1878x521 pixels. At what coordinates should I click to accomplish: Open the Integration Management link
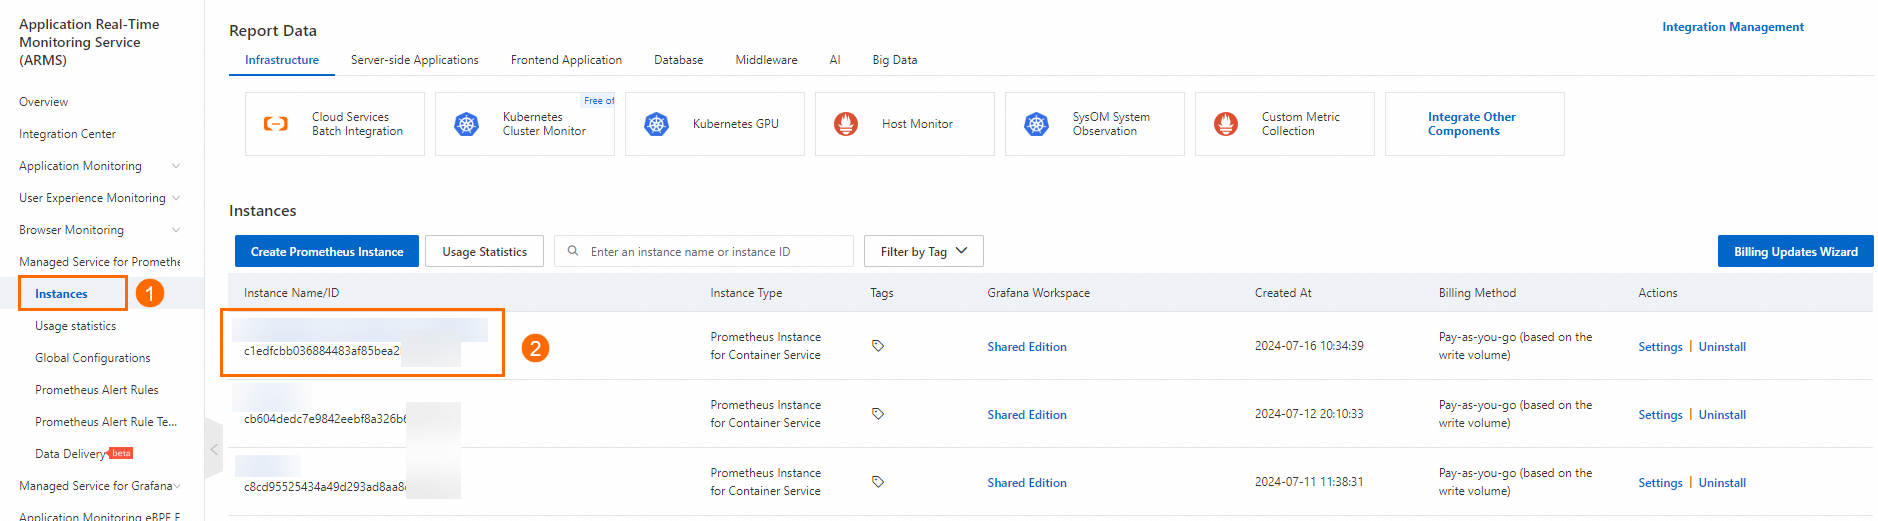(x=1733, y=27)
